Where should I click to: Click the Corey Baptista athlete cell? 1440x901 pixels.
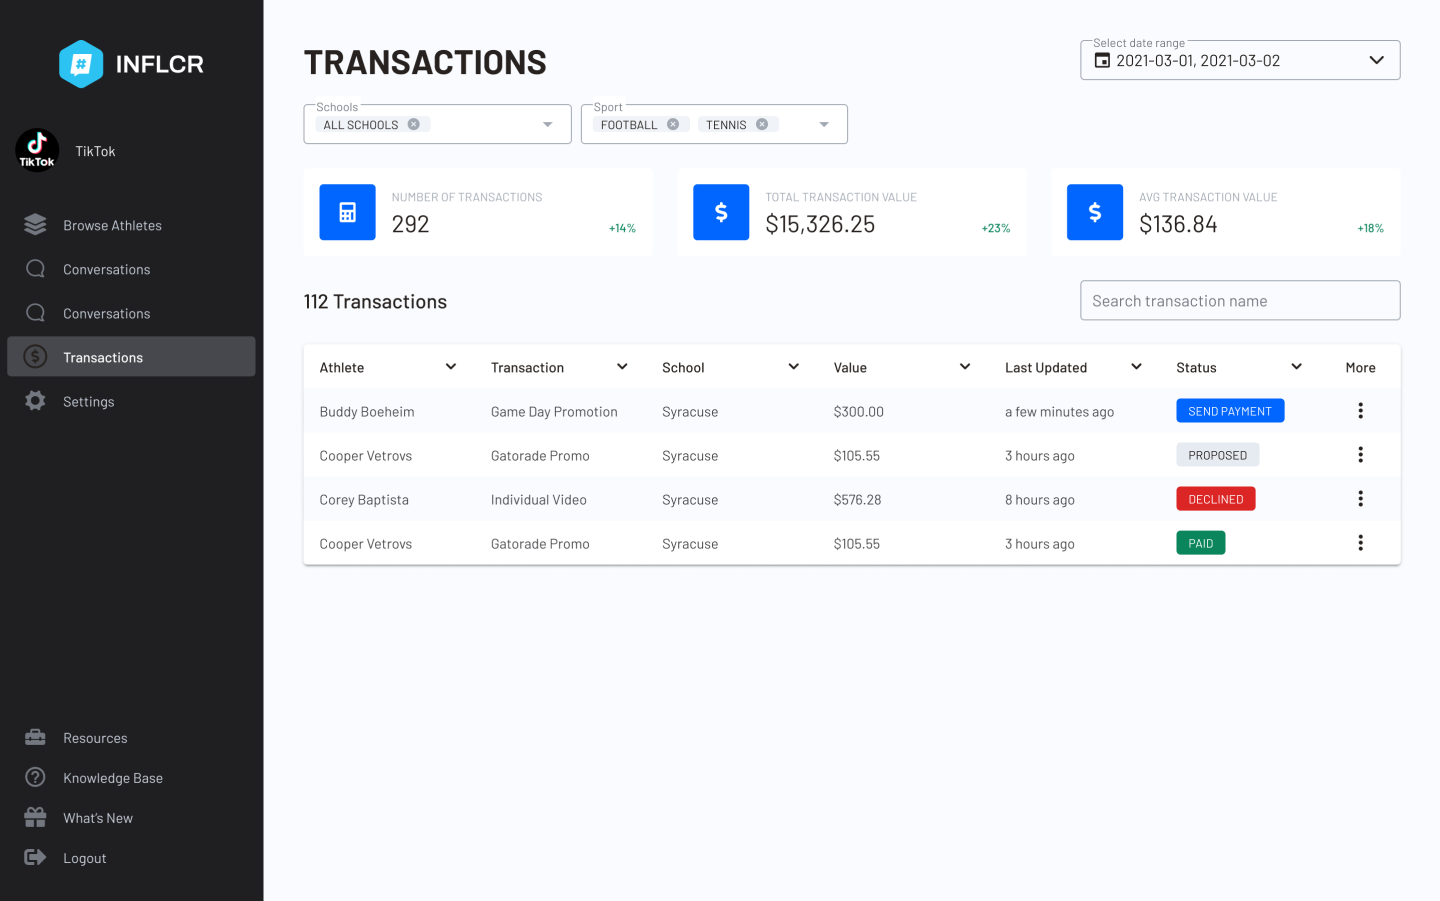click(x=364, y=500)
